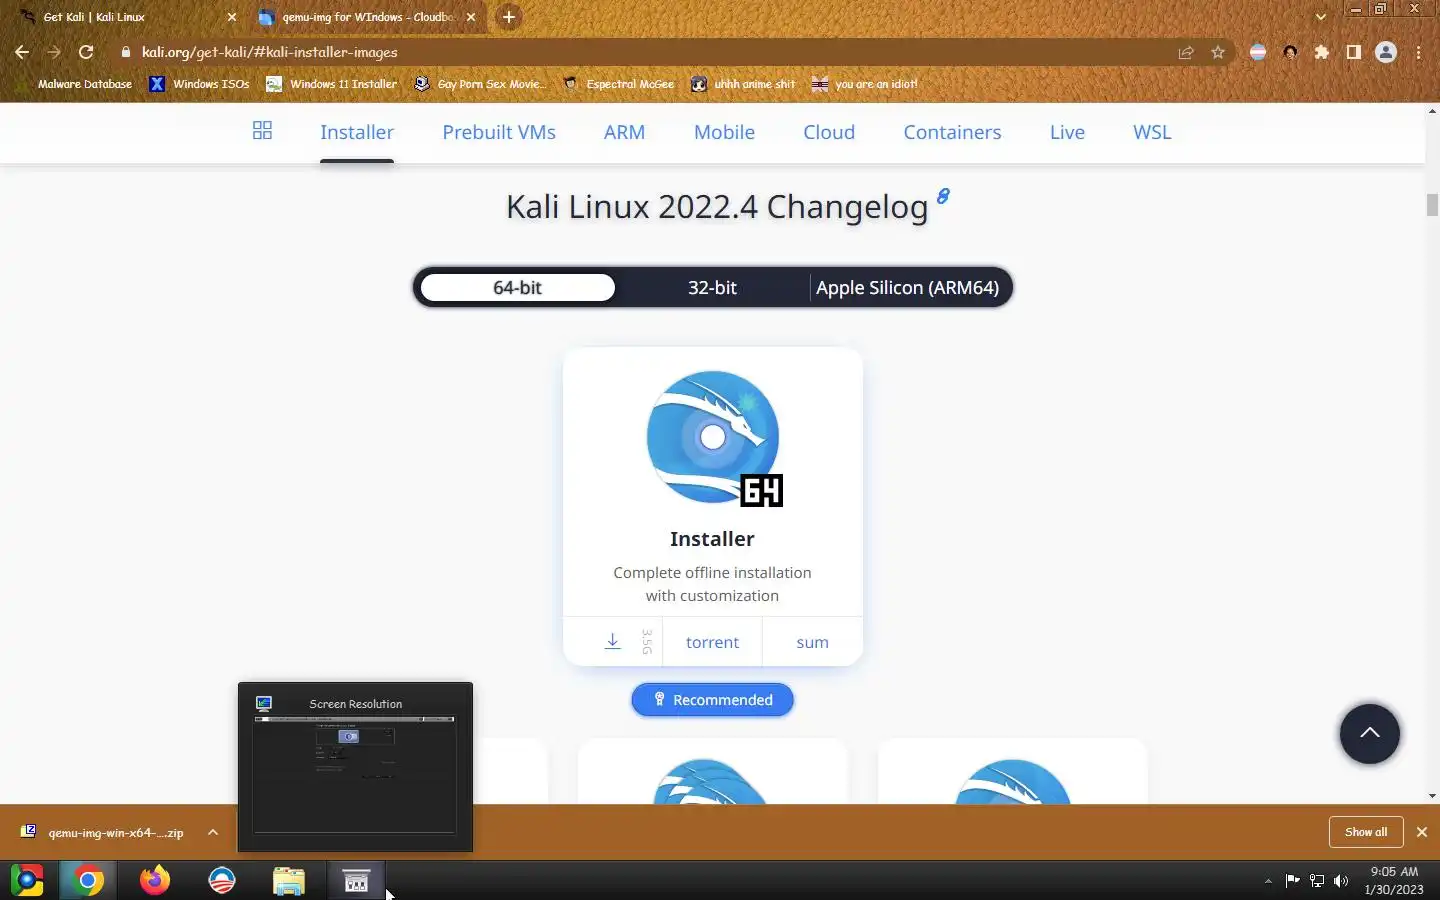Click the scroll-to-top round arrow button
This screenshot has width=1440, height=900.
coord(1369,733)
